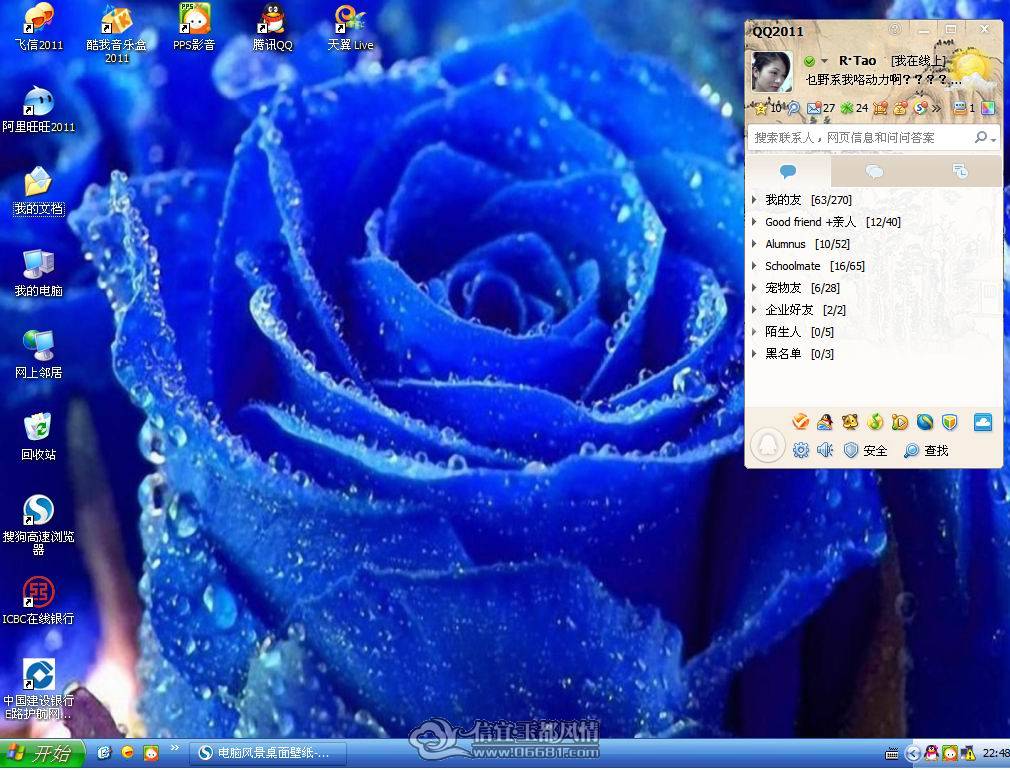Show more QQ shortcut icons with the double-chevron
Screen dimensions: 1010x770
pos(937,108)
